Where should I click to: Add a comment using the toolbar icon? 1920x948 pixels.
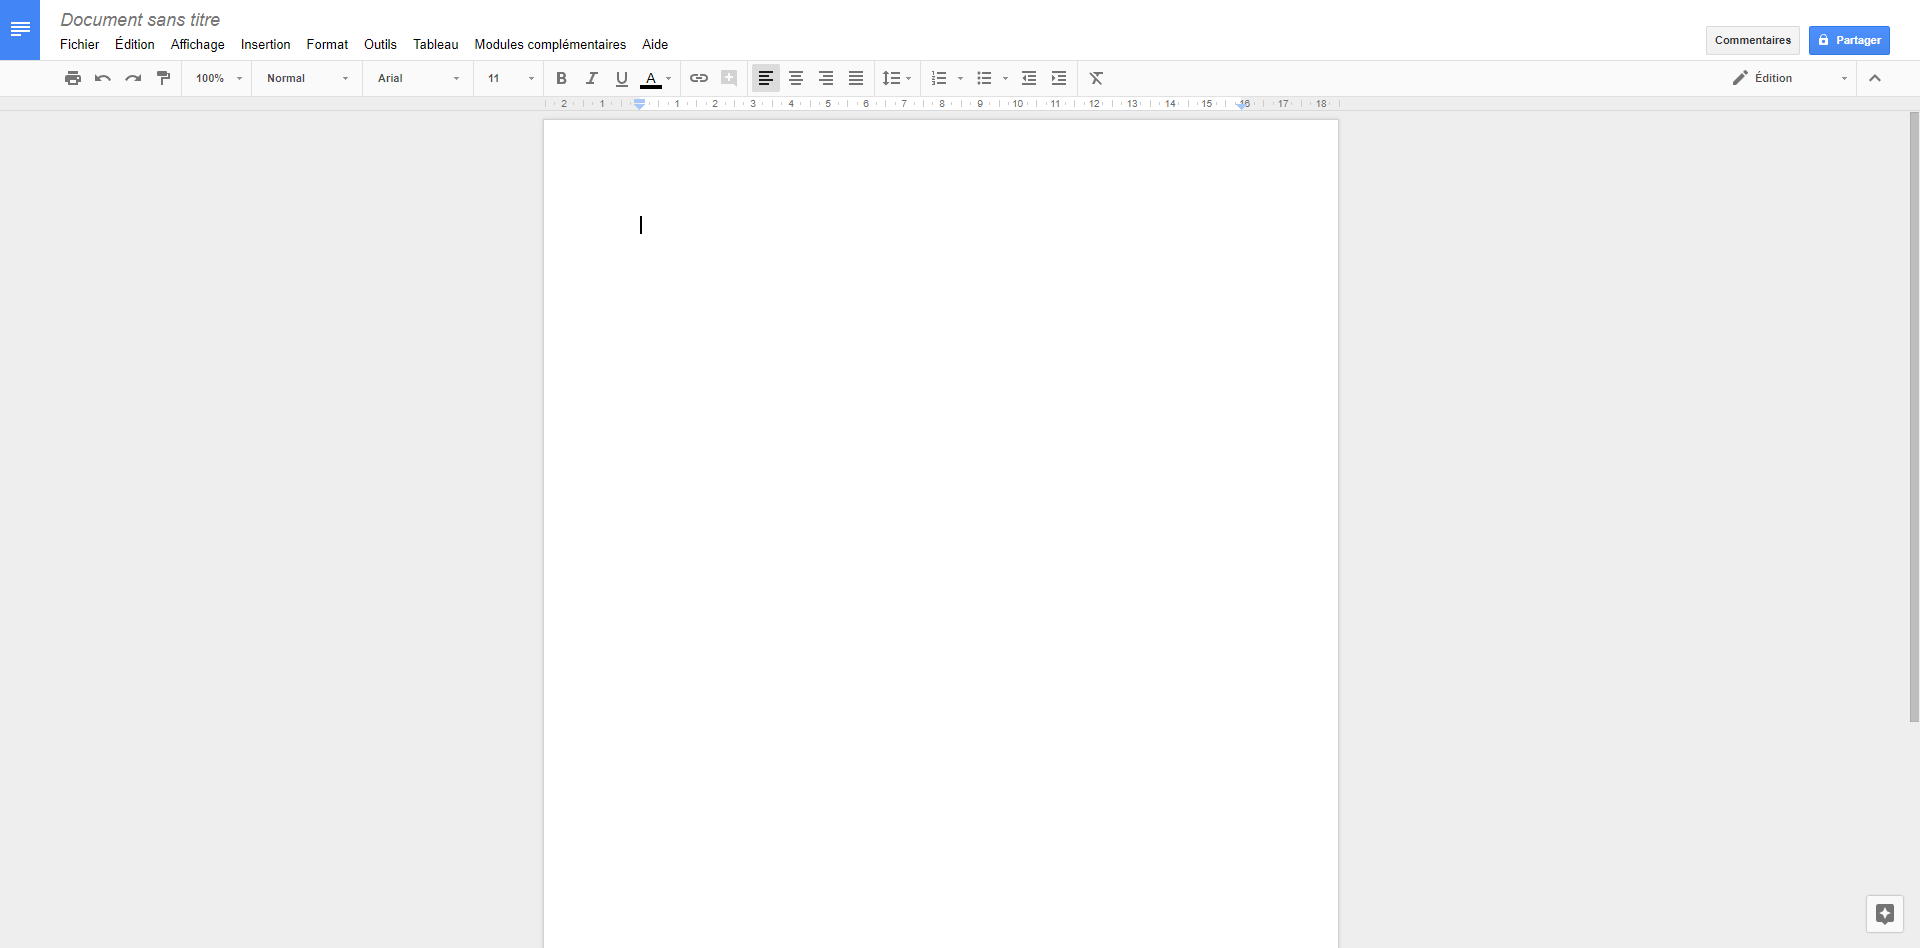click(729, 78)
